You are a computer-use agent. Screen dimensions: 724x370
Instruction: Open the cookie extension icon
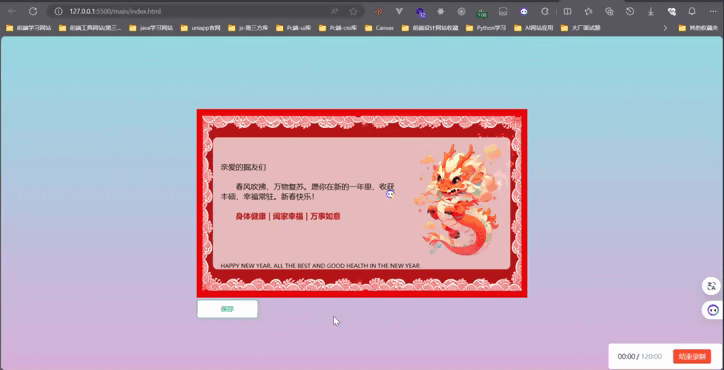pyautogui.click(x=379, y=12)
